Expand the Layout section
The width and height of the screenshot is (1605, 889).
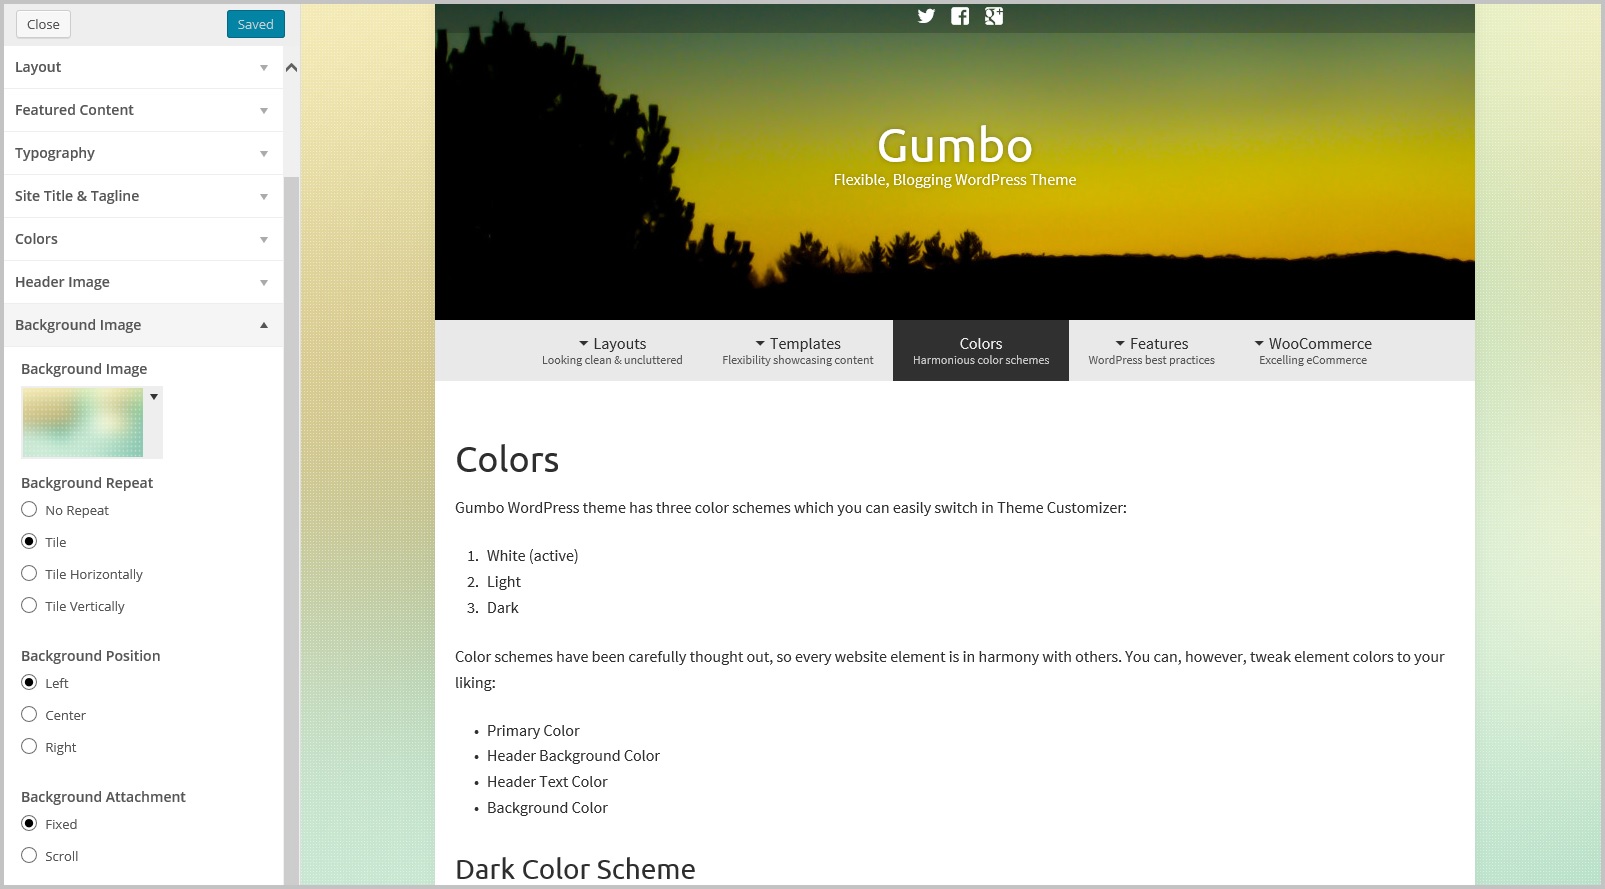(x=143, y=67)
